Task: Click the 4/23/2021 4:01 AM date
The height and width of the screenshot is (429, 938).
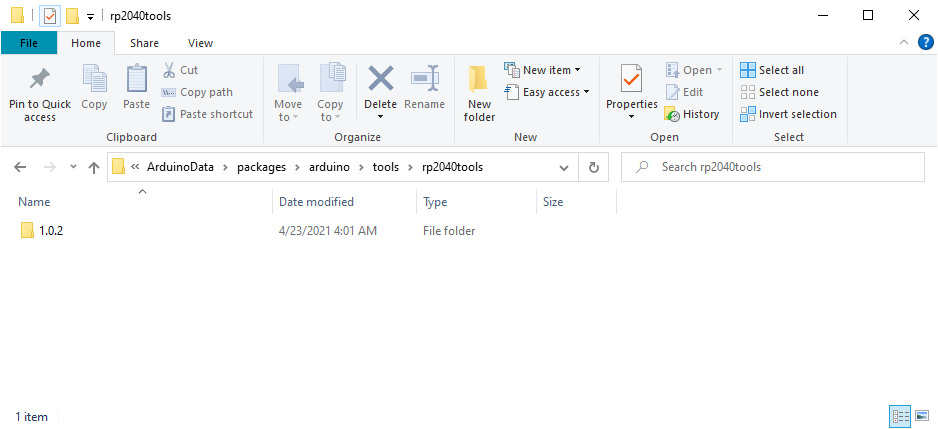Action: [328, 230]
